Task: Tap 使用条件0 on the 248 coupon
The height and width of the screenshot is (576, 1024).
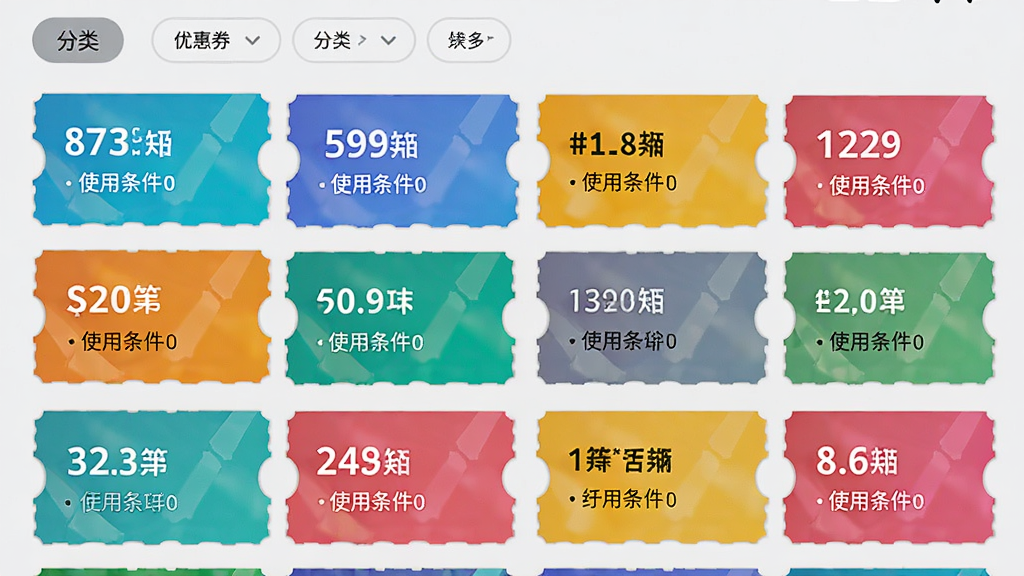Action: [377, 502]
